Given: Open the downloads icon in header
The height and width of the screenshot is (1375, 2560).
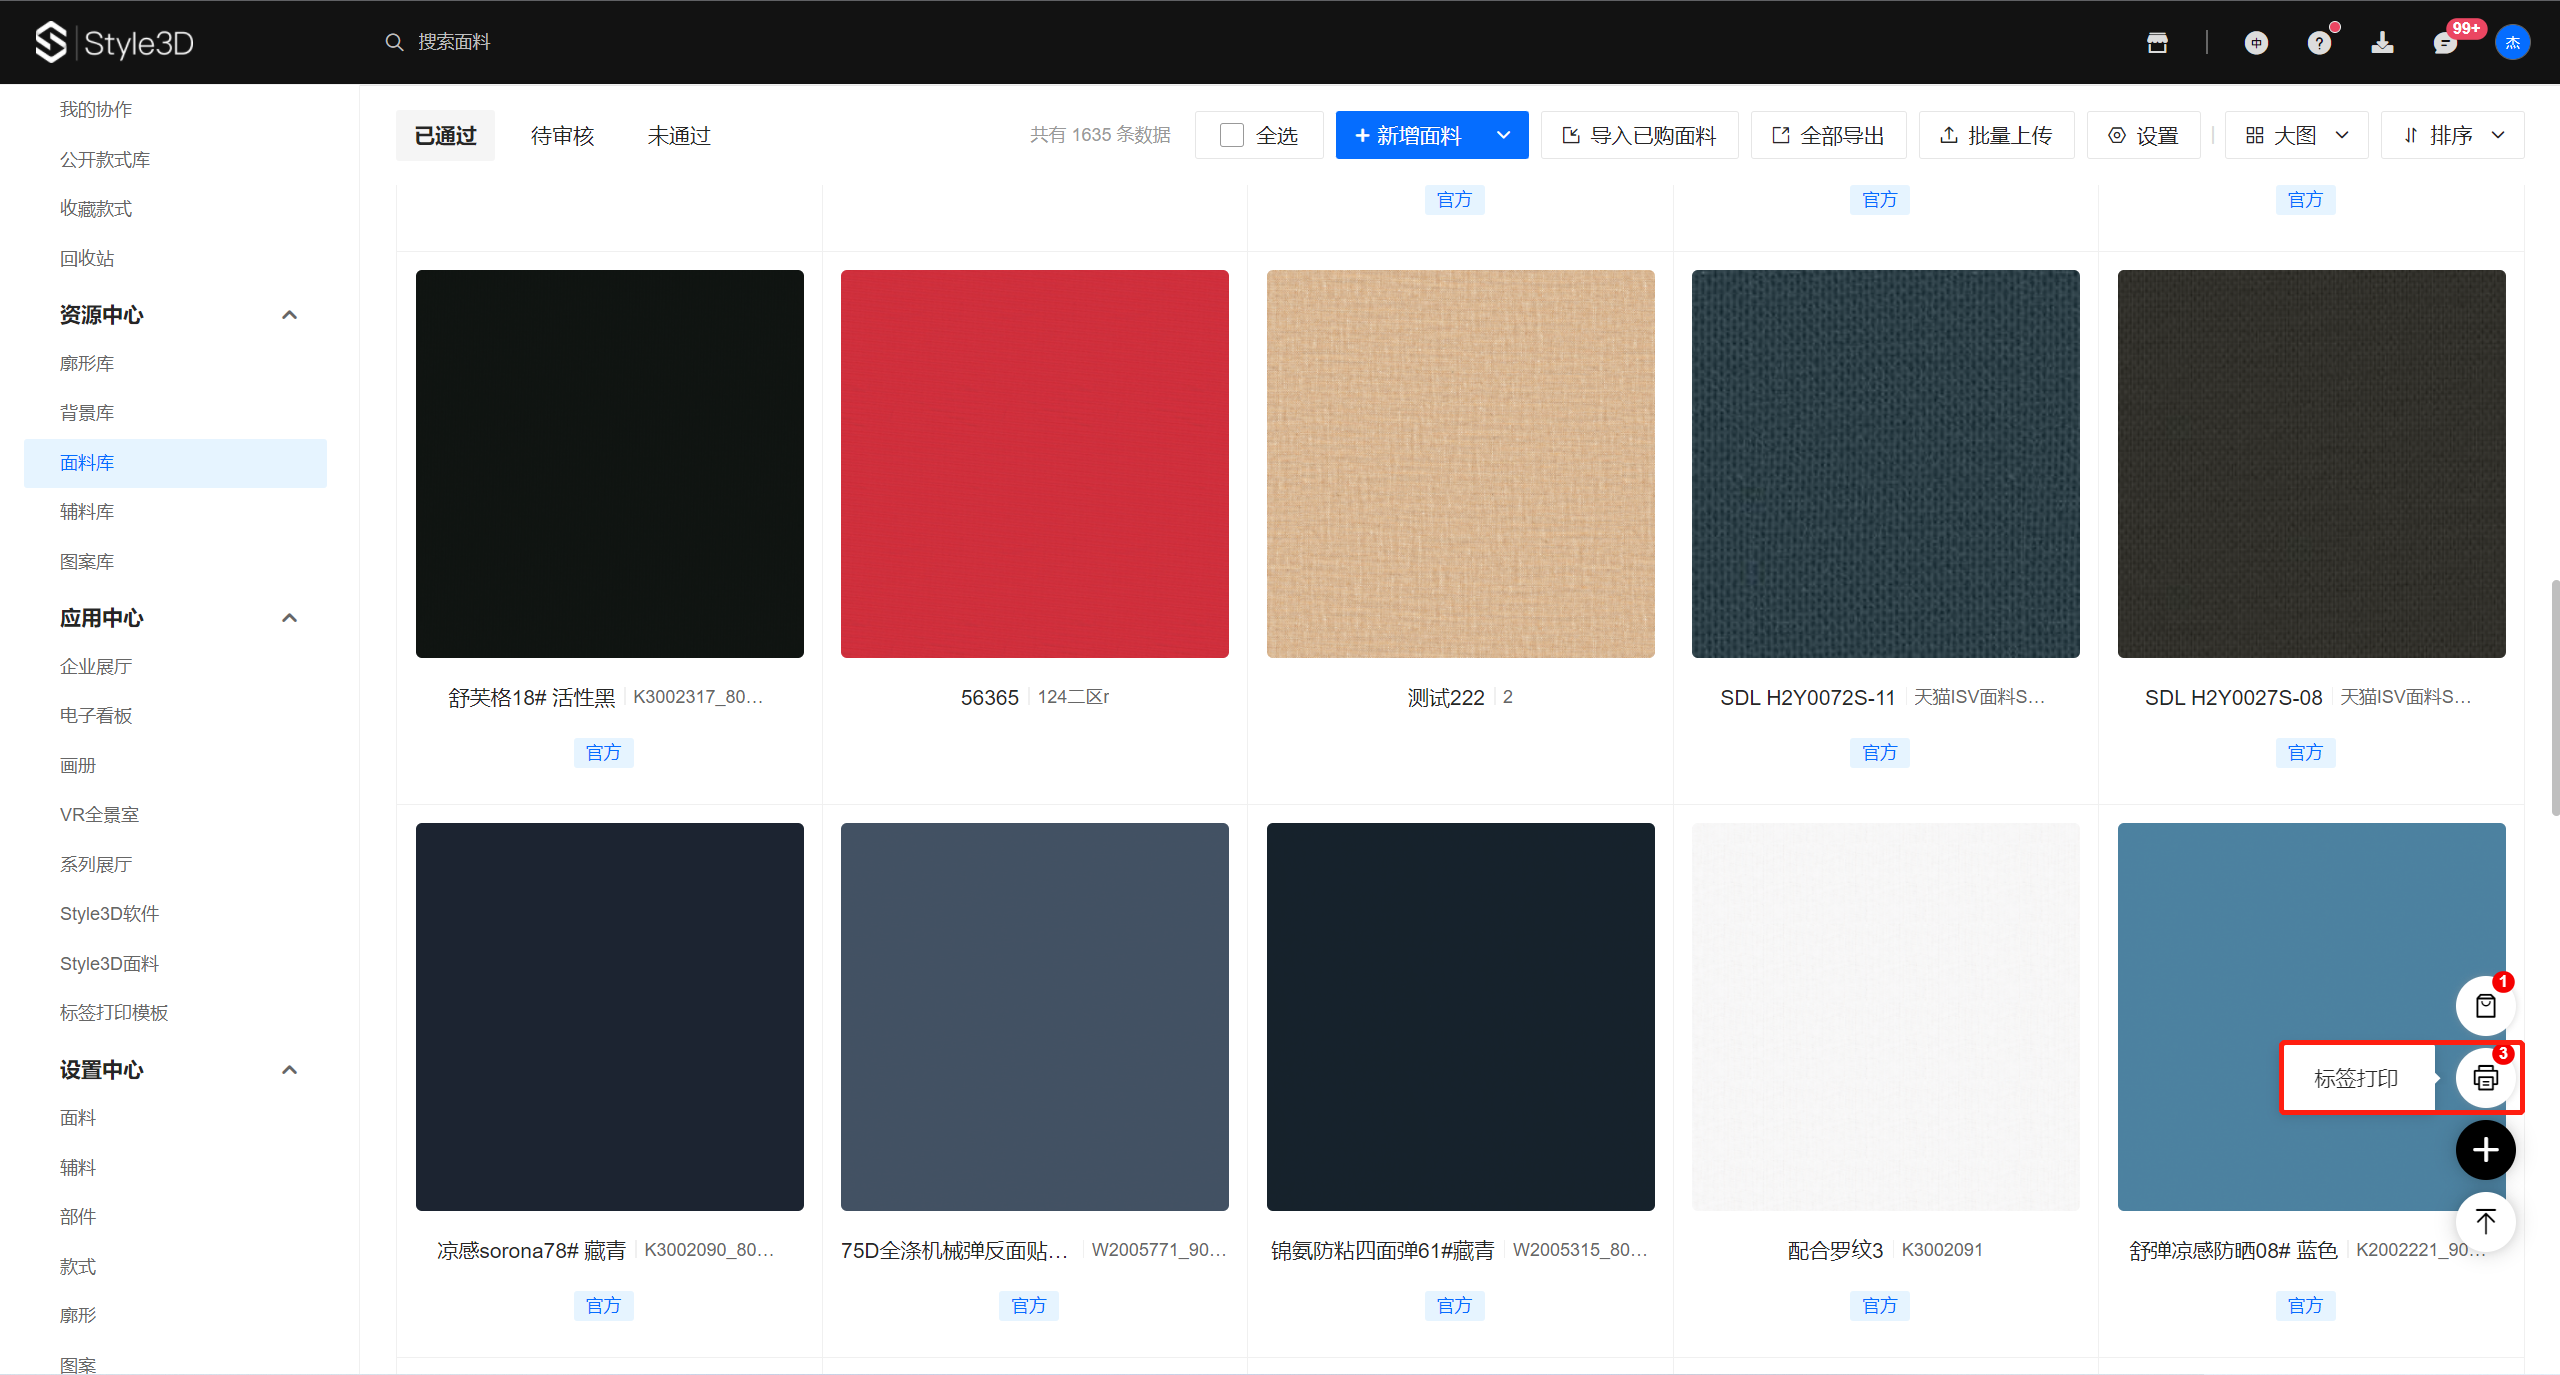Looking at the screenshot, I should [2382, 43].
